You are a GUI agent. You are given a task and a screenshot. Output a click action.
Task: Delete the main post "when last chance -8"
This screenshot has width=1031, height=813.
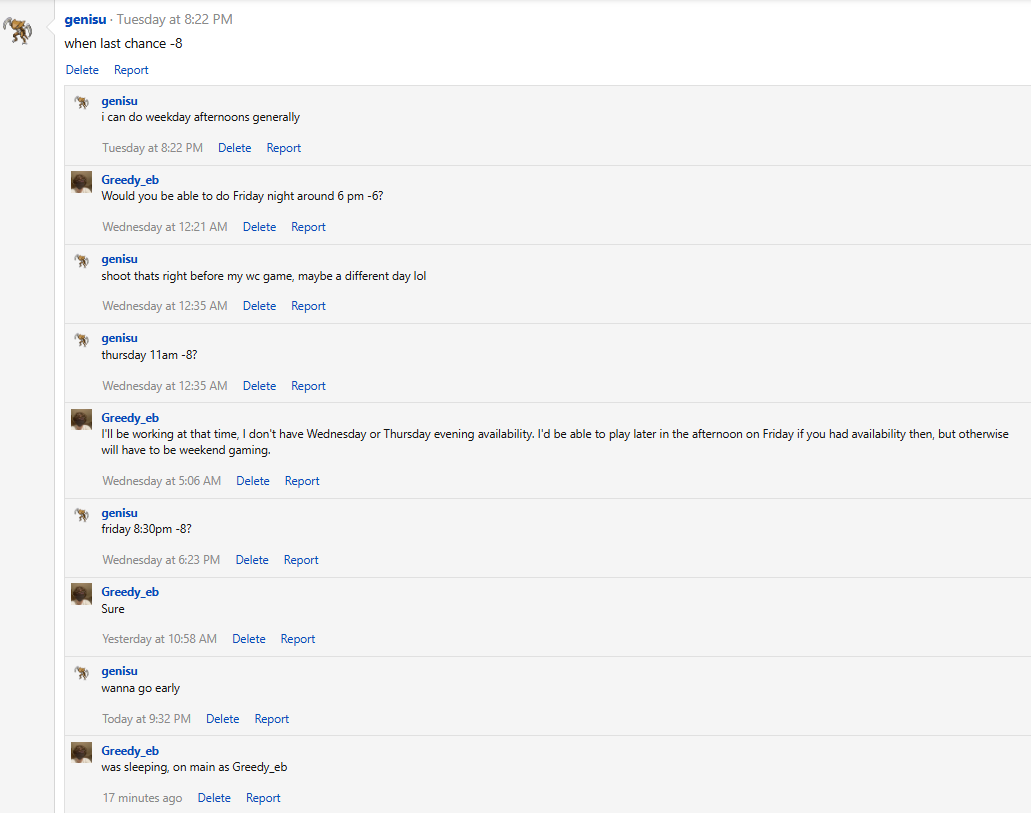coord(82,70)
